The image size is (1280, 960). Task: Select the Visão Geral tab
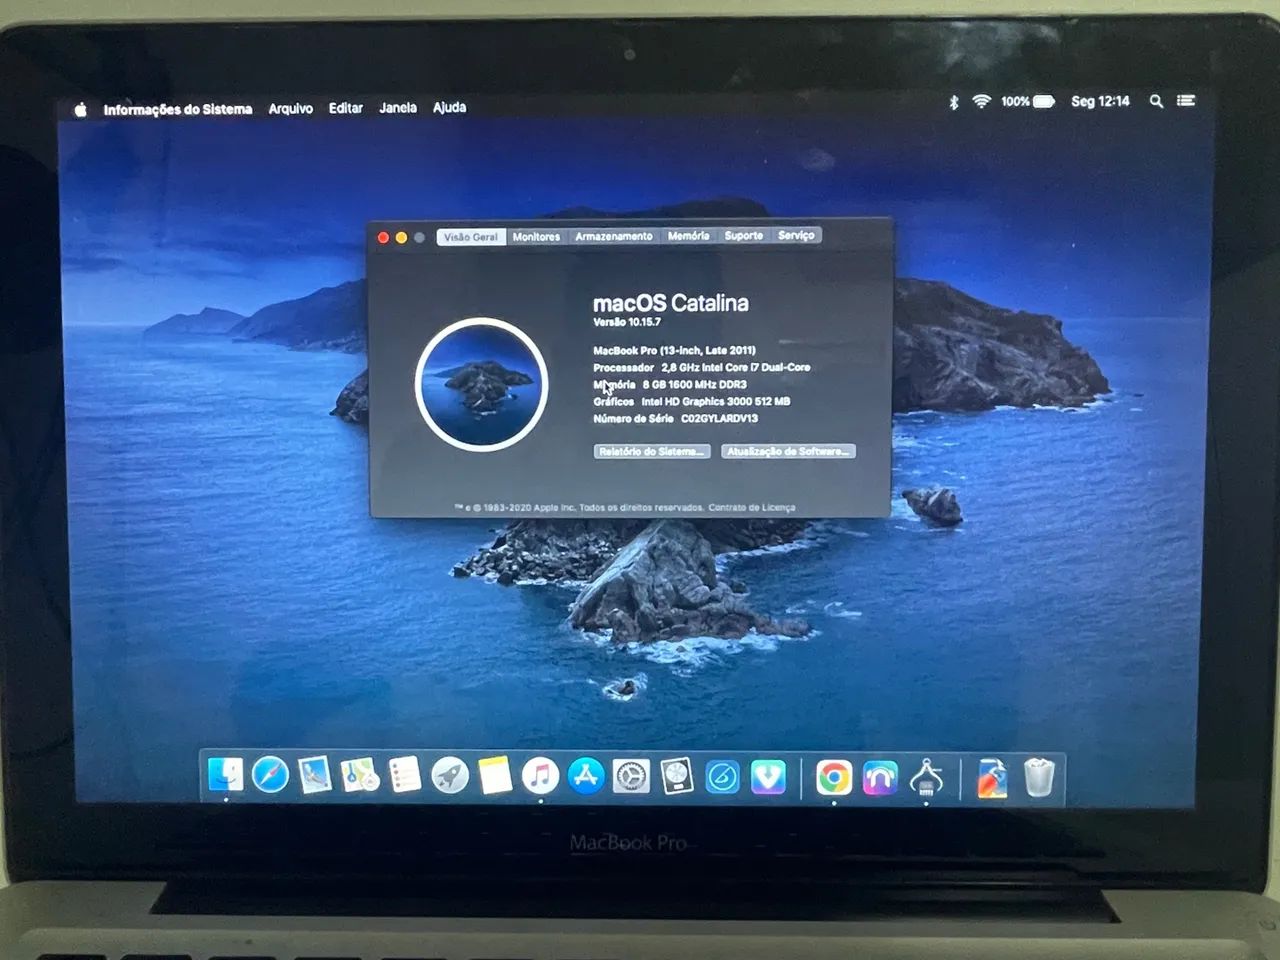tap(471, 237)
